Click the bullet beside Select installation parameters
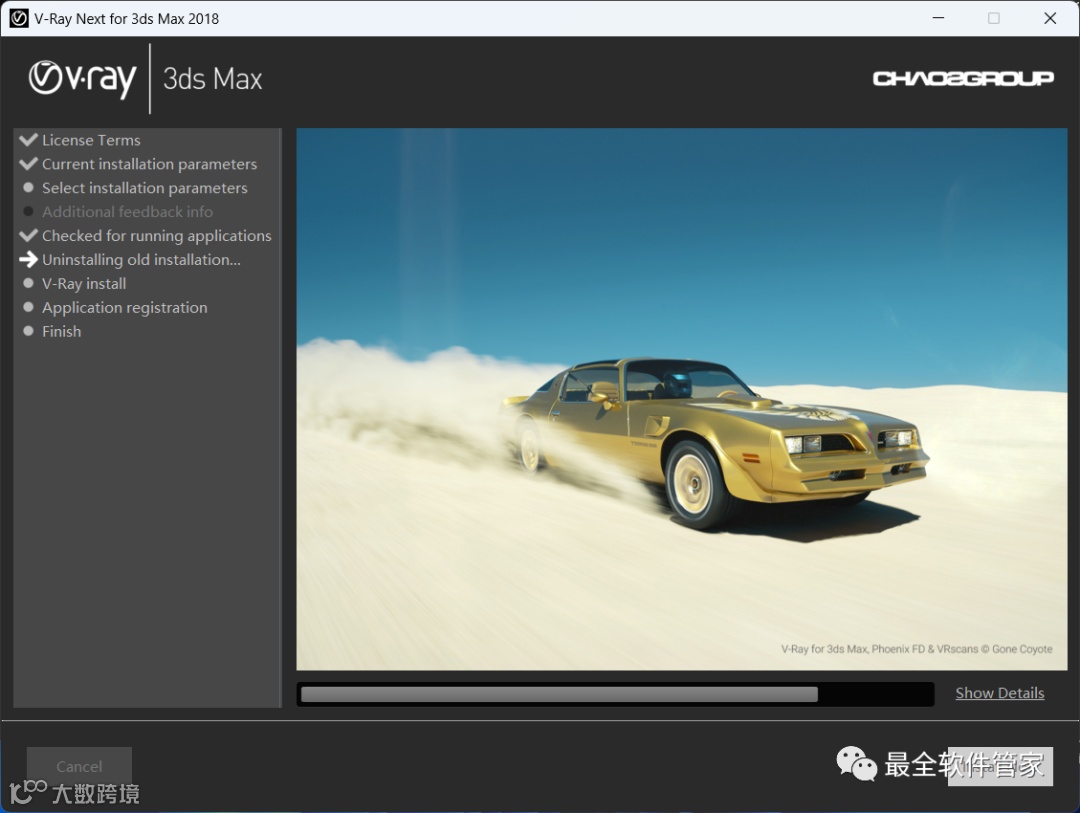This screenshot has height=813, width=1080. pos(28,187)
